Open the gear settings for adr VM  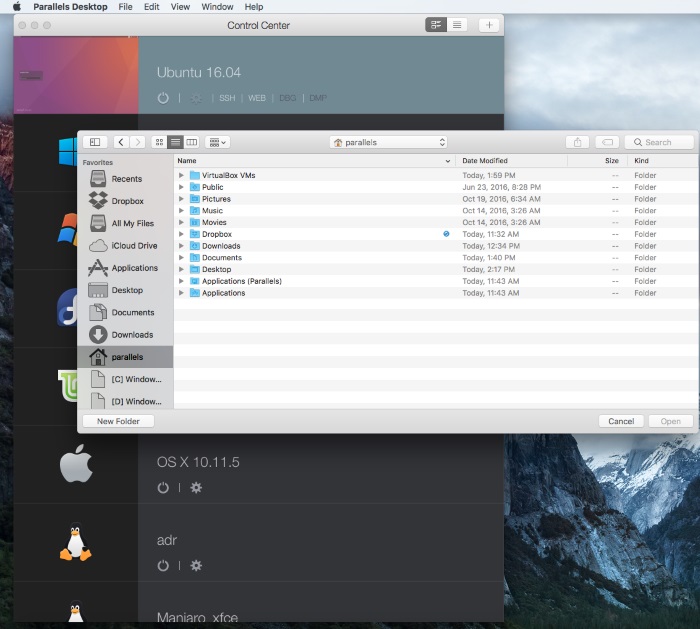point(196,565)
